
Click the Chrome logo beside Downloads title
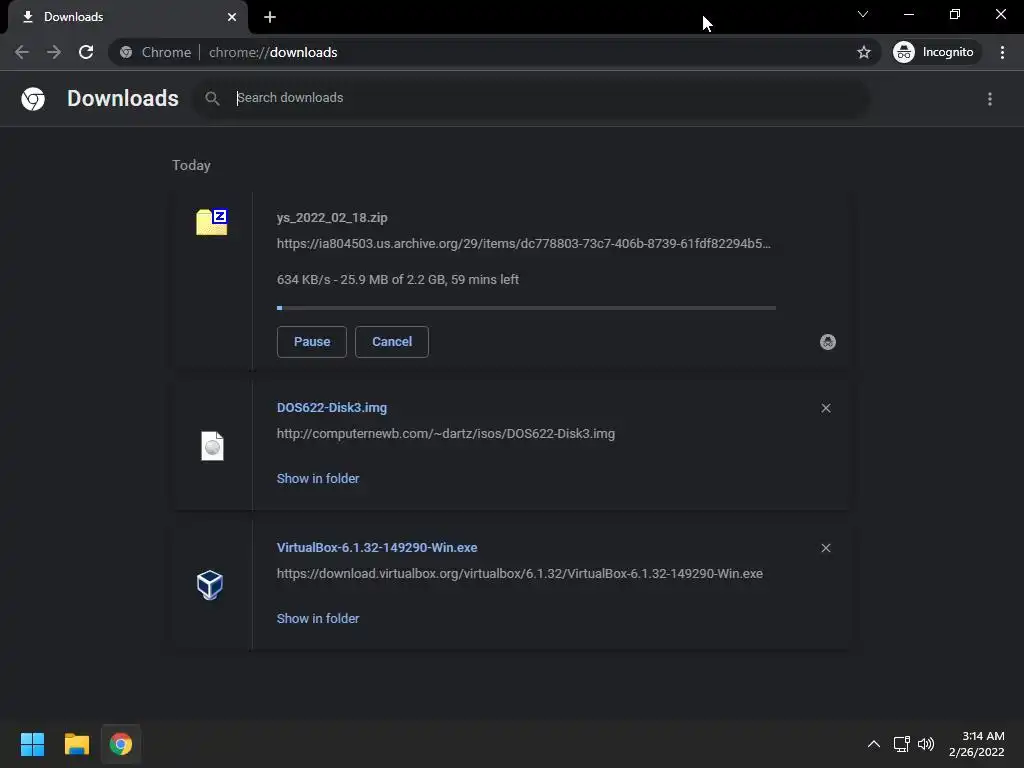coord(33,99)
